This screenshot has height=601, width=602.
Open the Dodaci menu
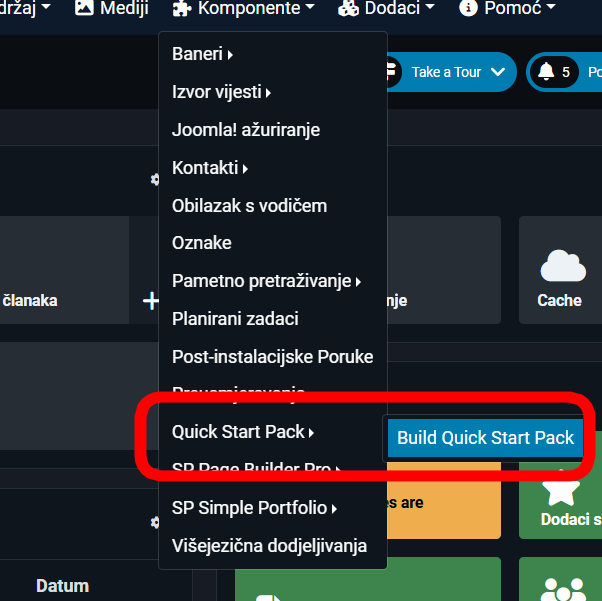click(x=386, y=8)
